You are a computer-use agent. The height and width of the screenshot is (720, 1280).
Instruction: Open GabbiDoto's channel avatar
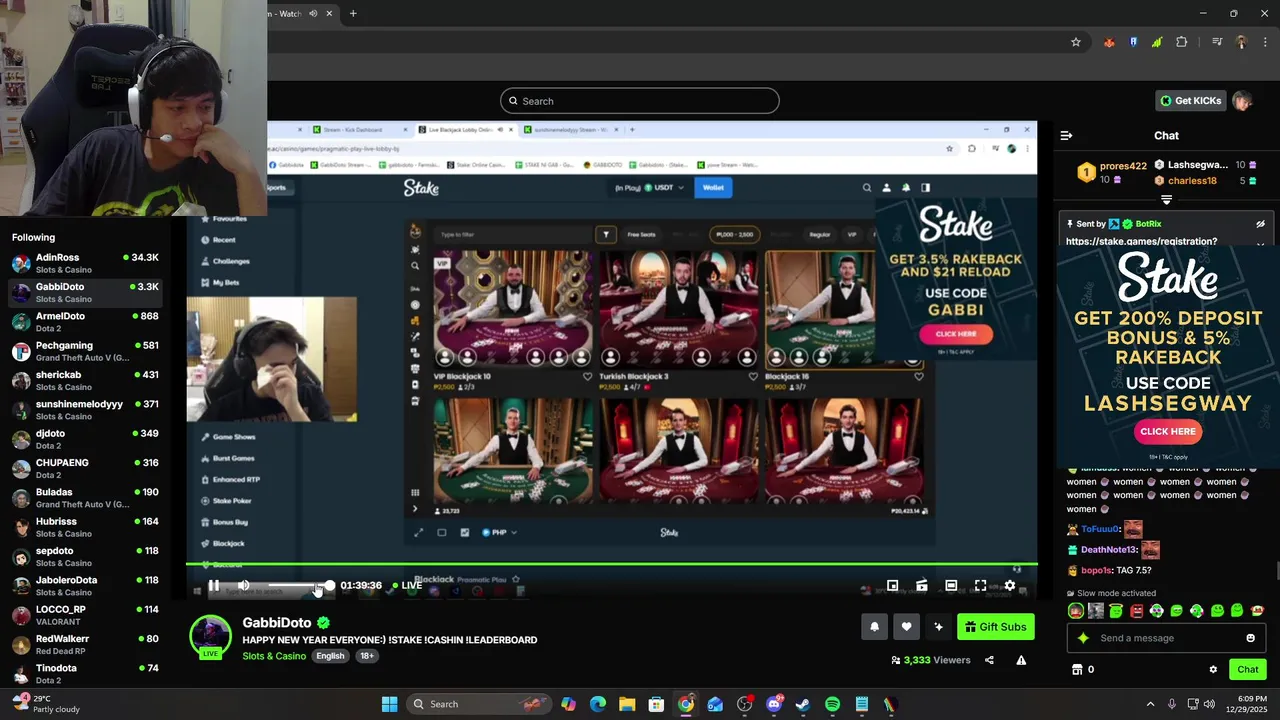[x=210, y=636]
